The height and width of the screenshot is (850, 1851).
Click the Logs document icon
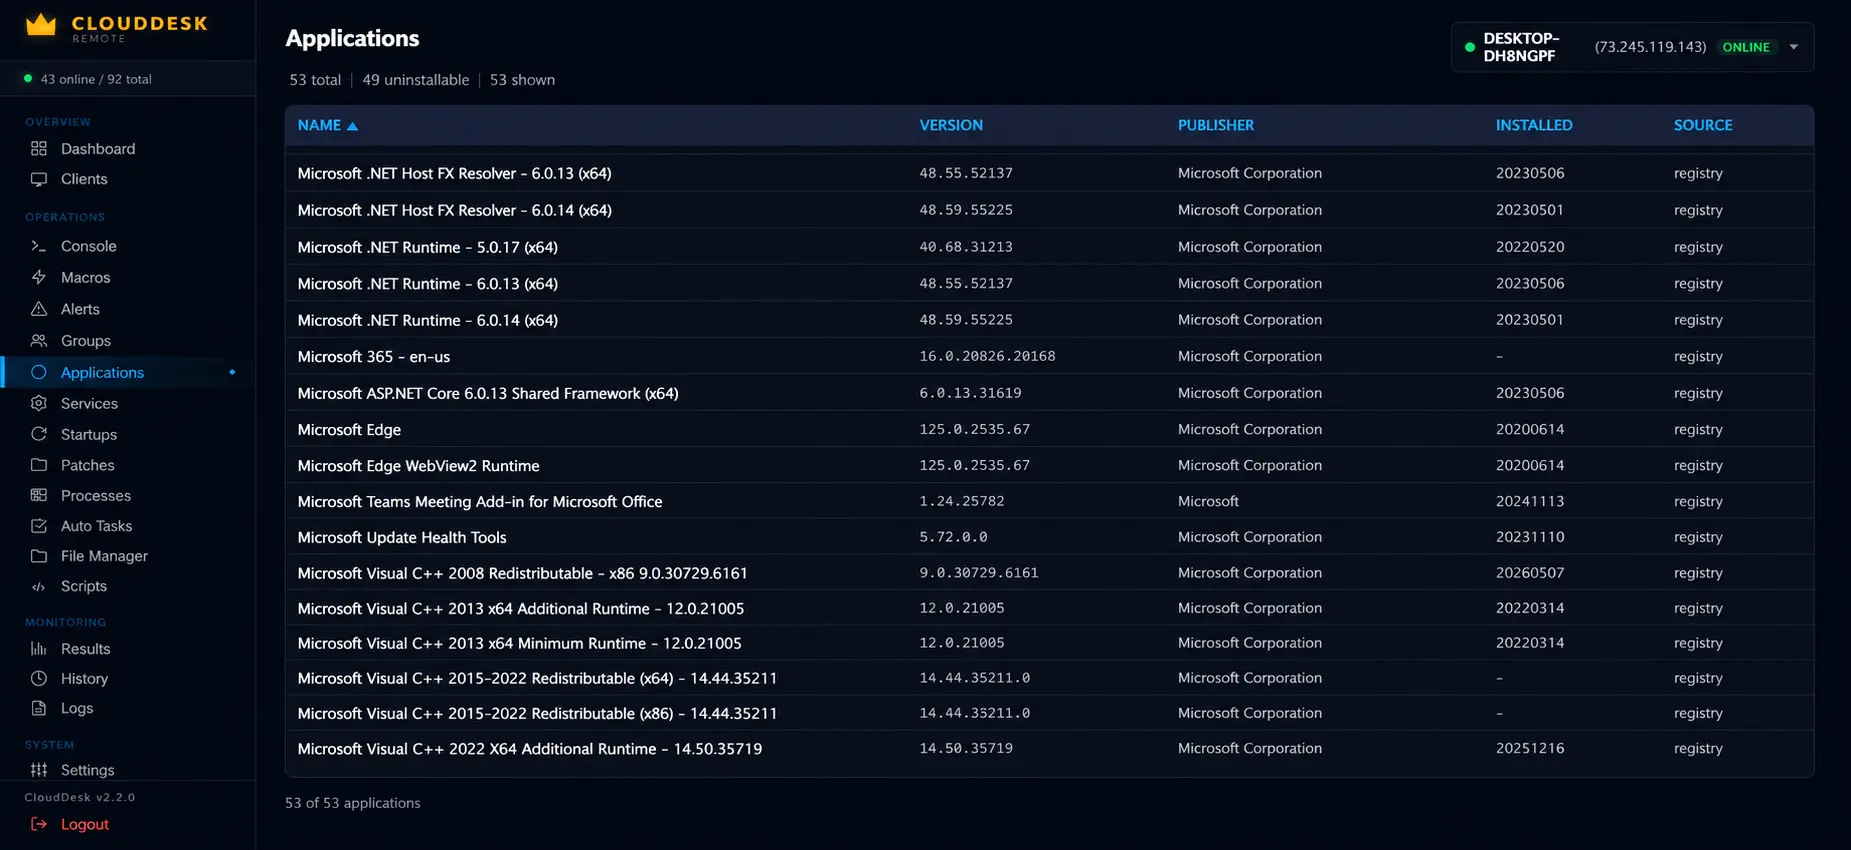point(39,708)
